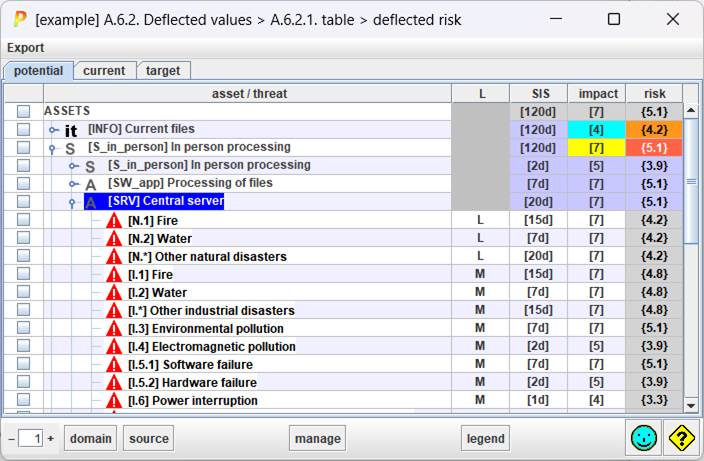Click the A icon of Processing of files
This screenshot has width=704, height=461.
pos(91,184)
